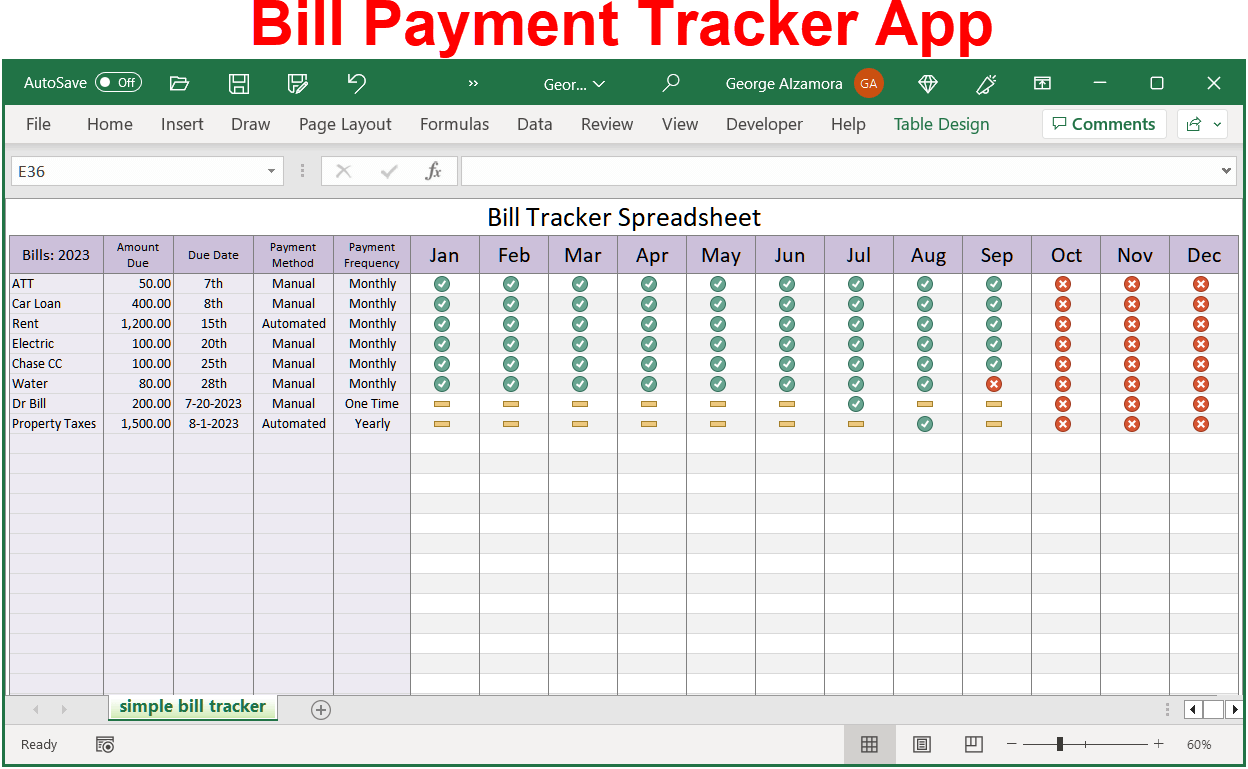
Task: Select the Table Design tab
Action: 941,124
